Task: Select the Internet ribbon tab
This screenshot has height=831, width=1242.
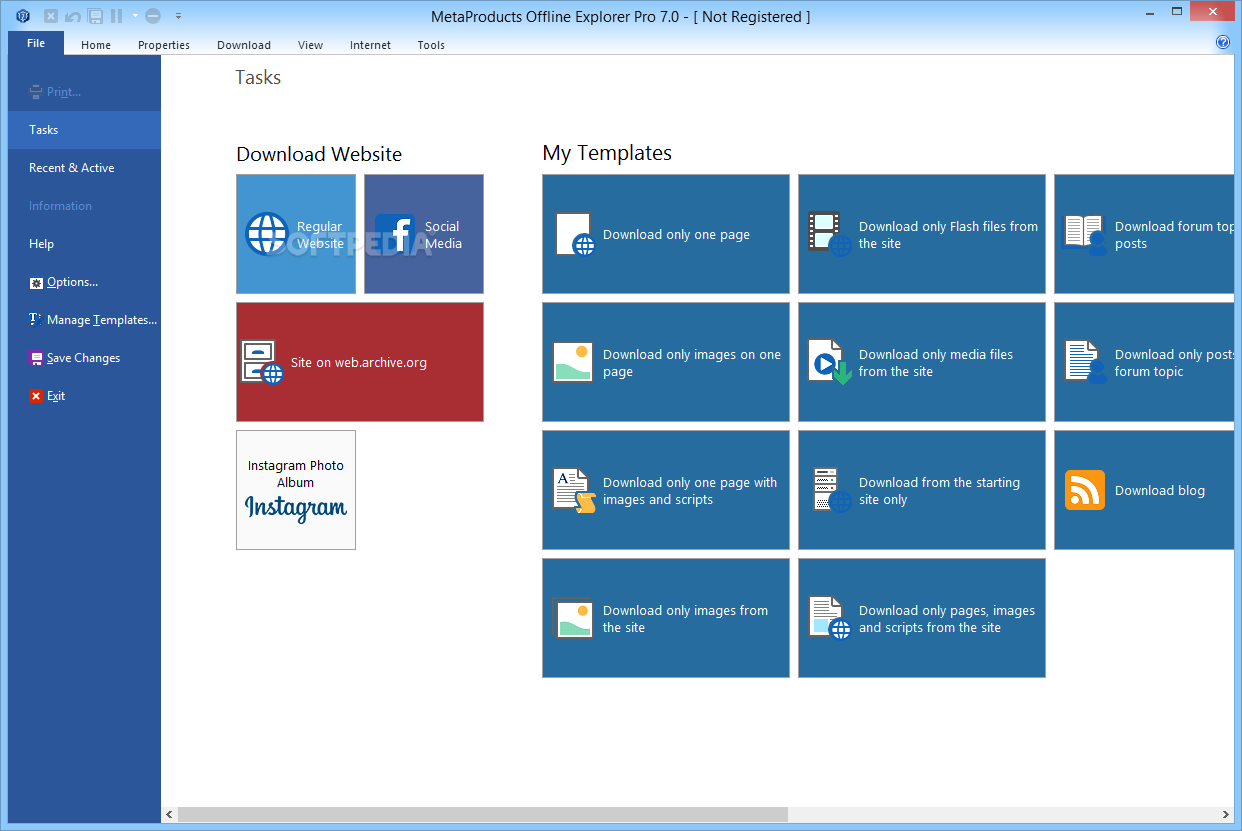Action: [x=370, y=45]
